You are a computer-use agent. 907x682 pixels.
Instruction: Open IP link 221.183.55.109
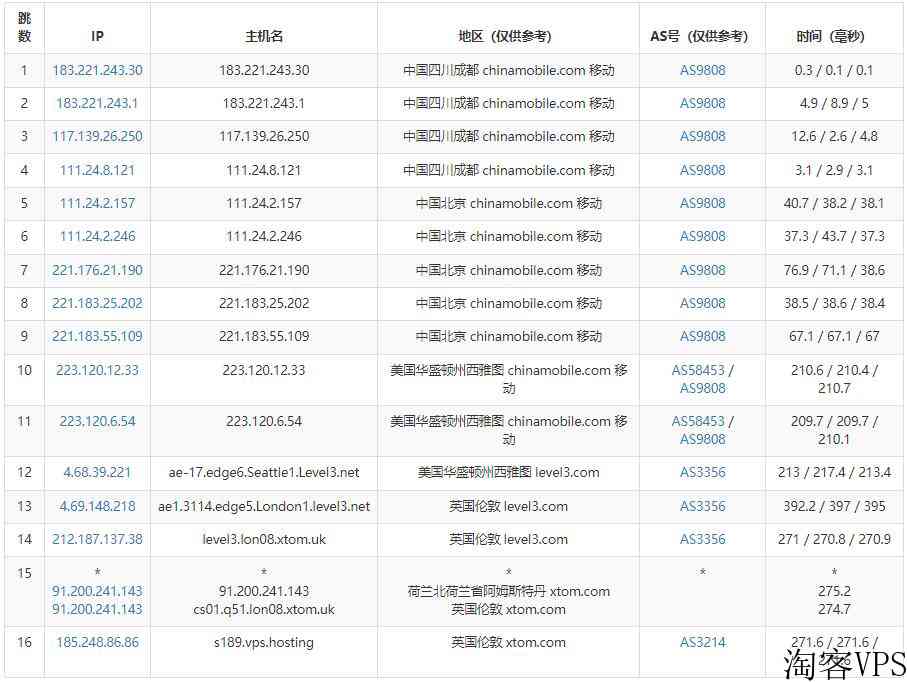coord(97,336)
